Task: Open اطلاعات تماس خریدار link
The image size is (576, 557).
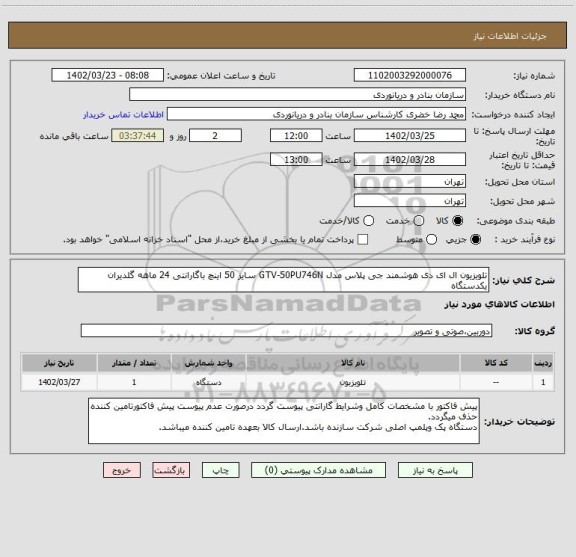Action: point(123,115)
